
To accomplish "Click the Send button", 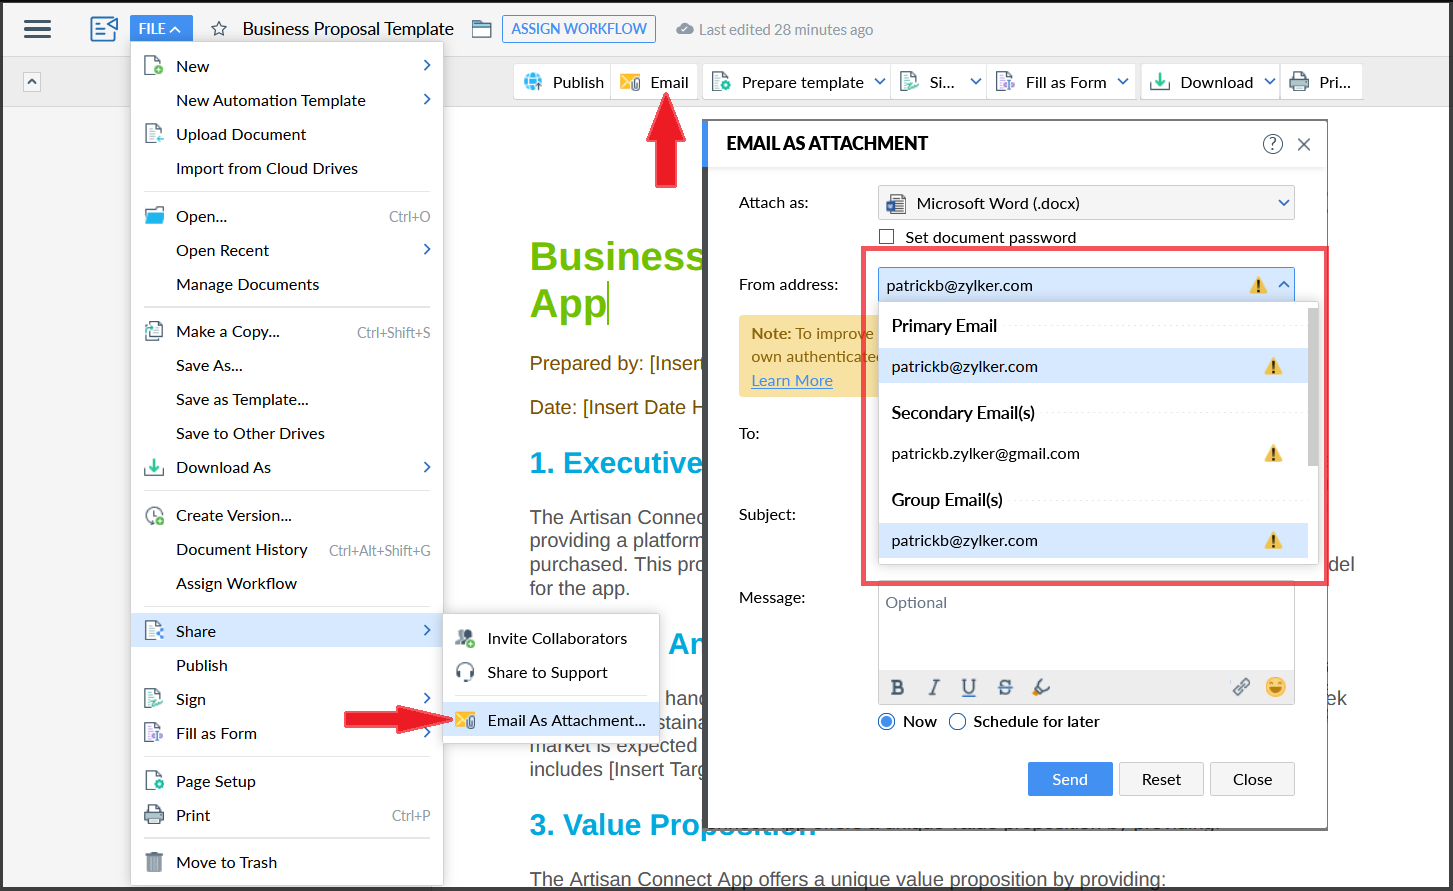I will pyautogui.click(x=1070, y=779).
